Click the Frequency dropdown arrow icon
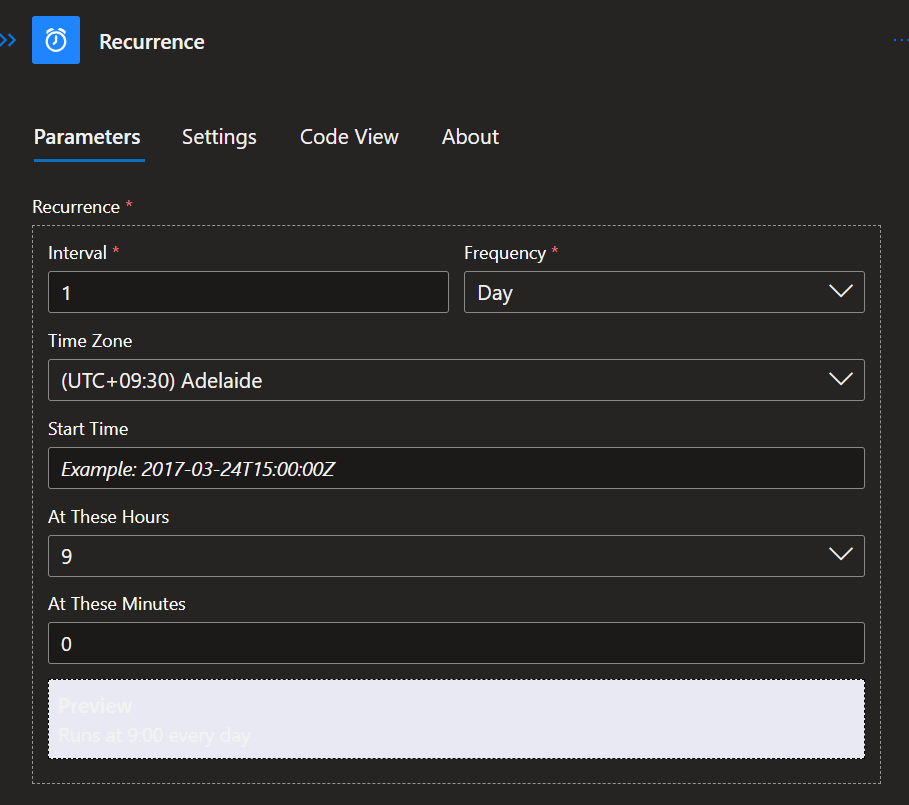Viewport: 909px width, 805px height. point(840,292)
